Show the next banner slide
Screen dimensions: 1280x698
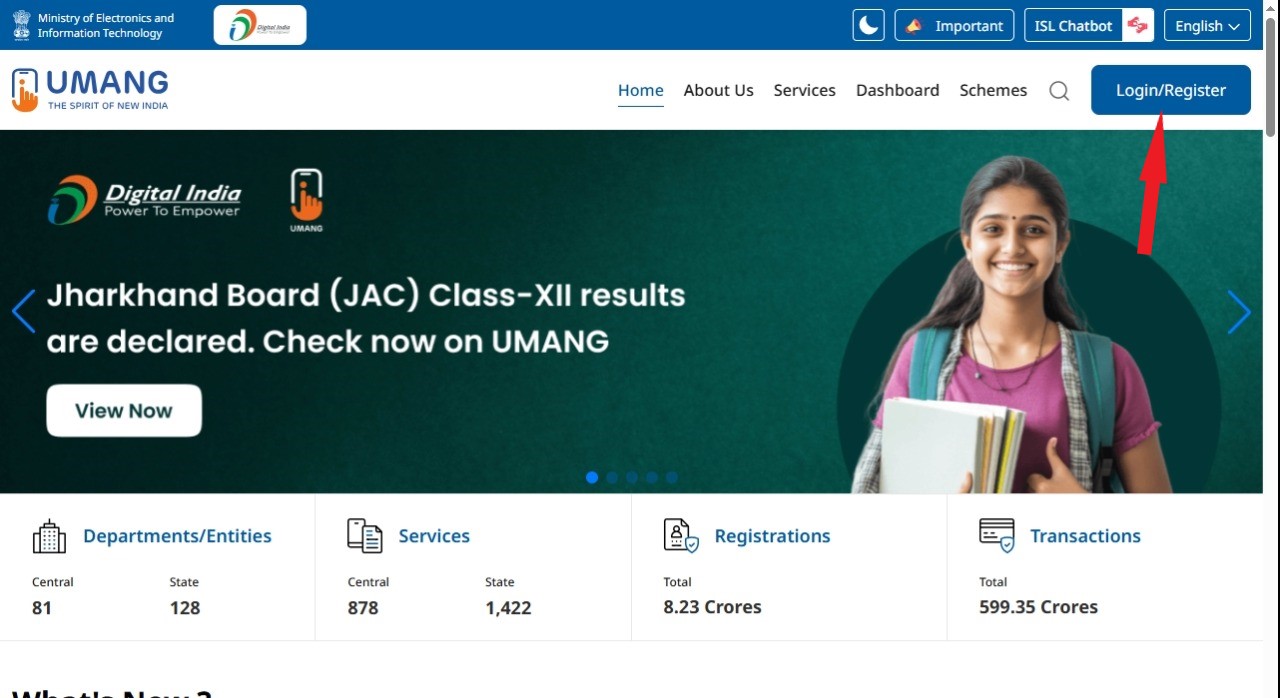[x=1239, y=313]
